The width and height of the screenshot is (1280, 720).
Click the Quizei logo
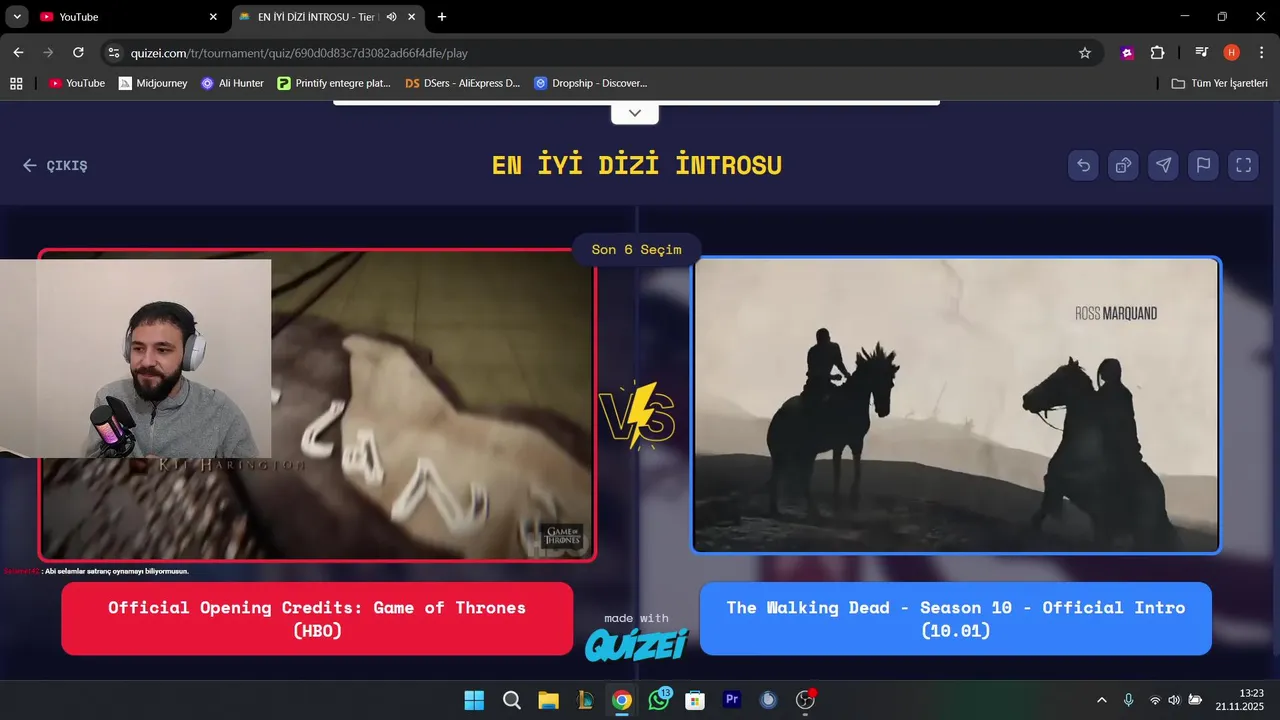point(636,644)
